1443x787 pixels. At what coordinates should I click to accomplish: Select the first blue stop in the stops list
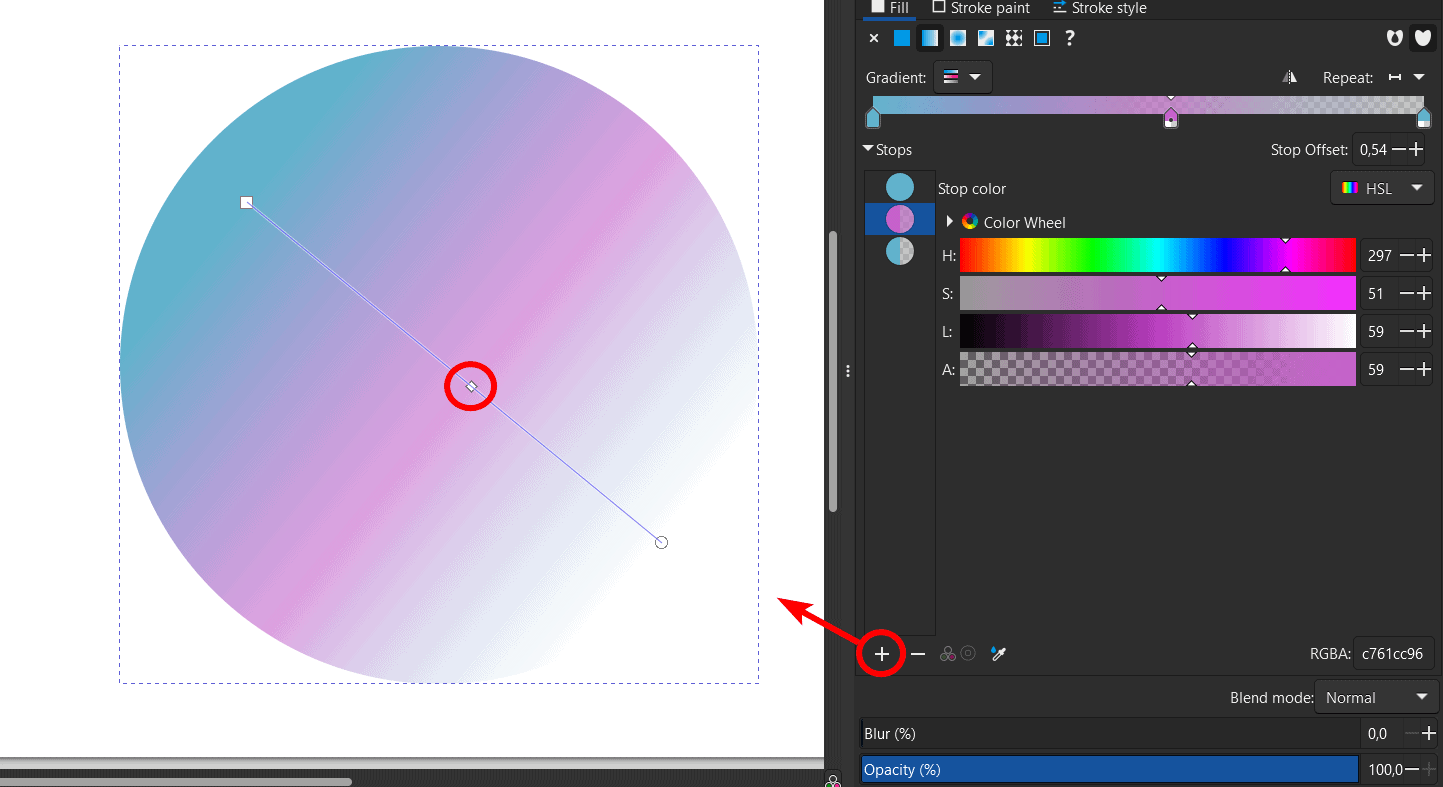[900, 187]
